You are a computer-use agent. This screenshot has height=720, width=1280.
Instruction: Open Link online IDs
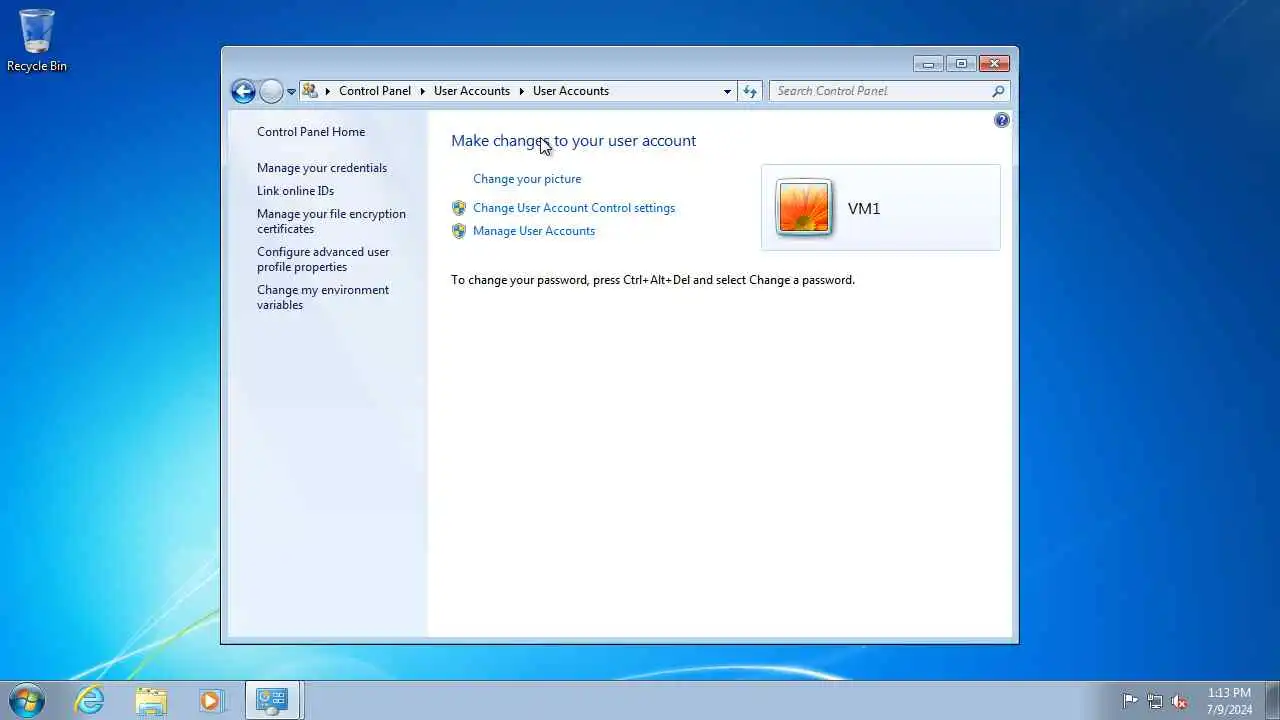point(295,191)
